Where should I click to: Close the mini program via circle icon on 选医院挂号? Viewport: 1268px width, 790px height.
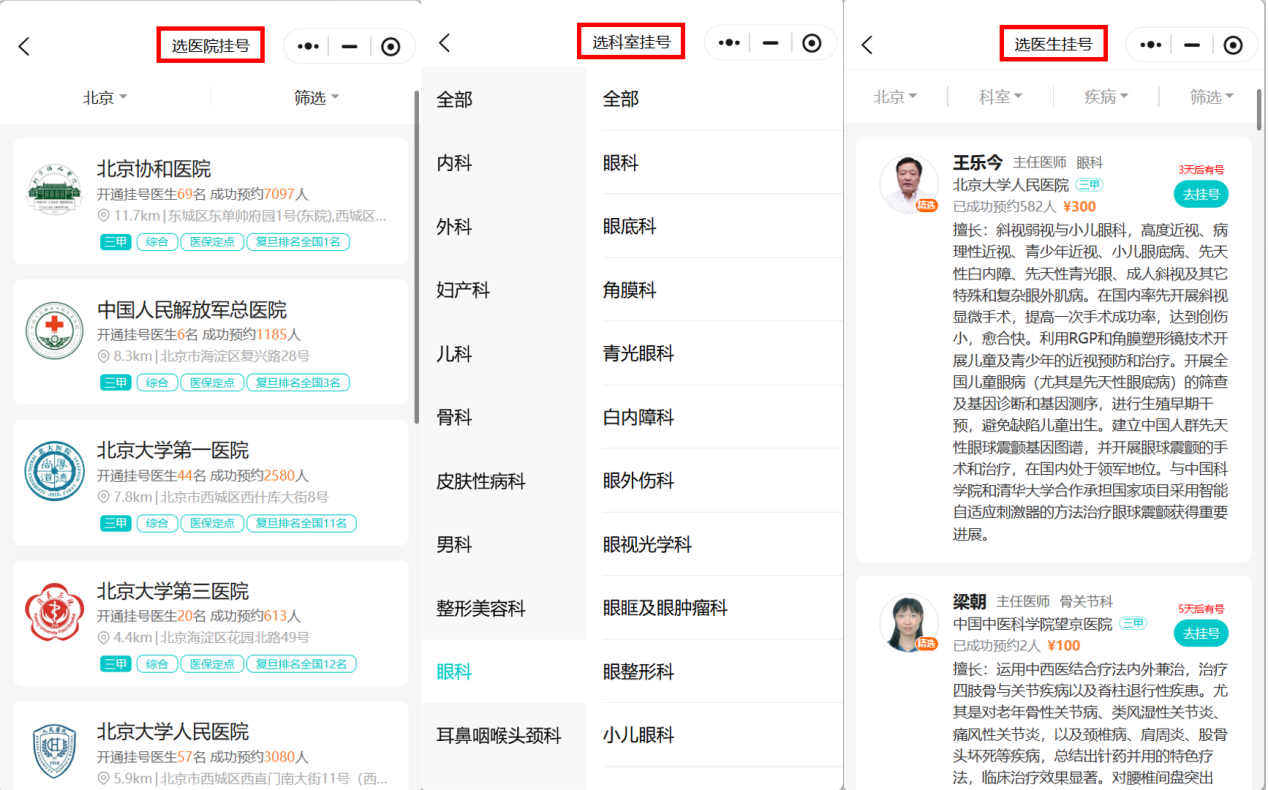pos(391,46)
